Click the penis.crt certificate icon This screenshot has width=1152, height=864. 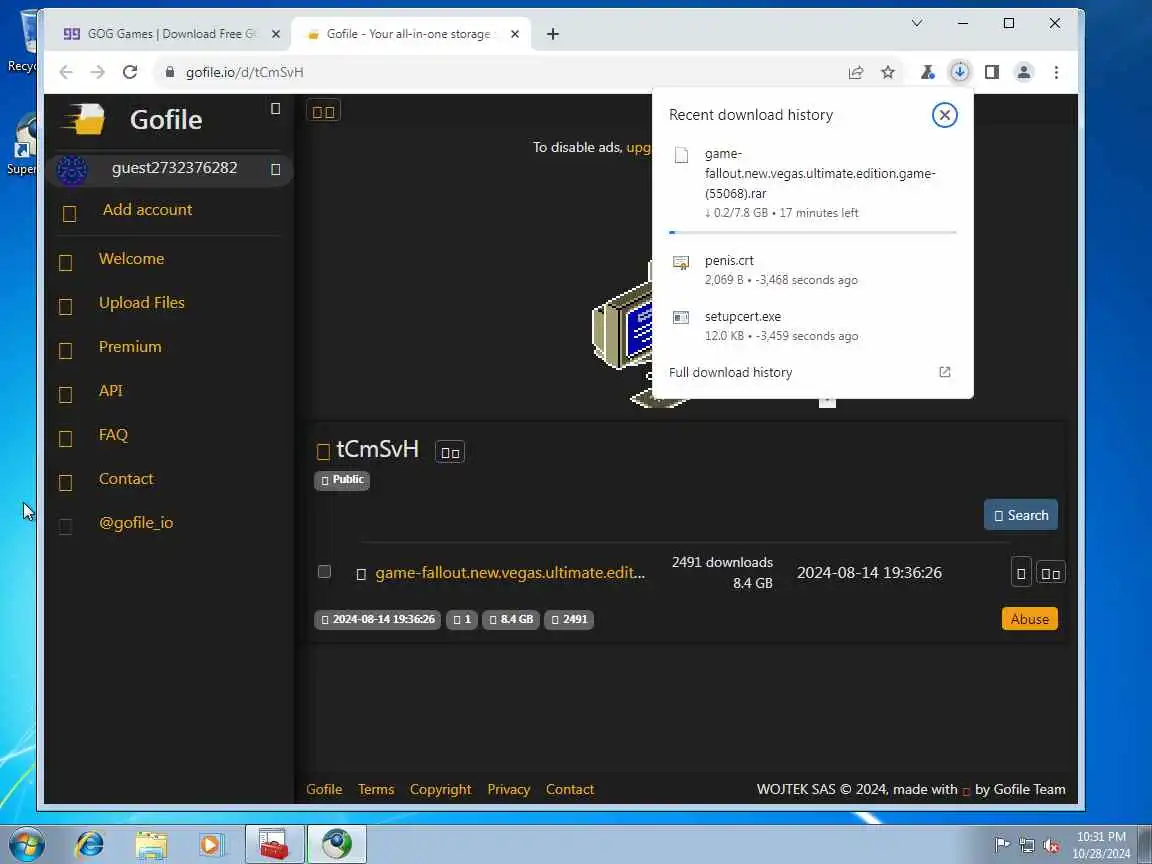pos(681,262)
